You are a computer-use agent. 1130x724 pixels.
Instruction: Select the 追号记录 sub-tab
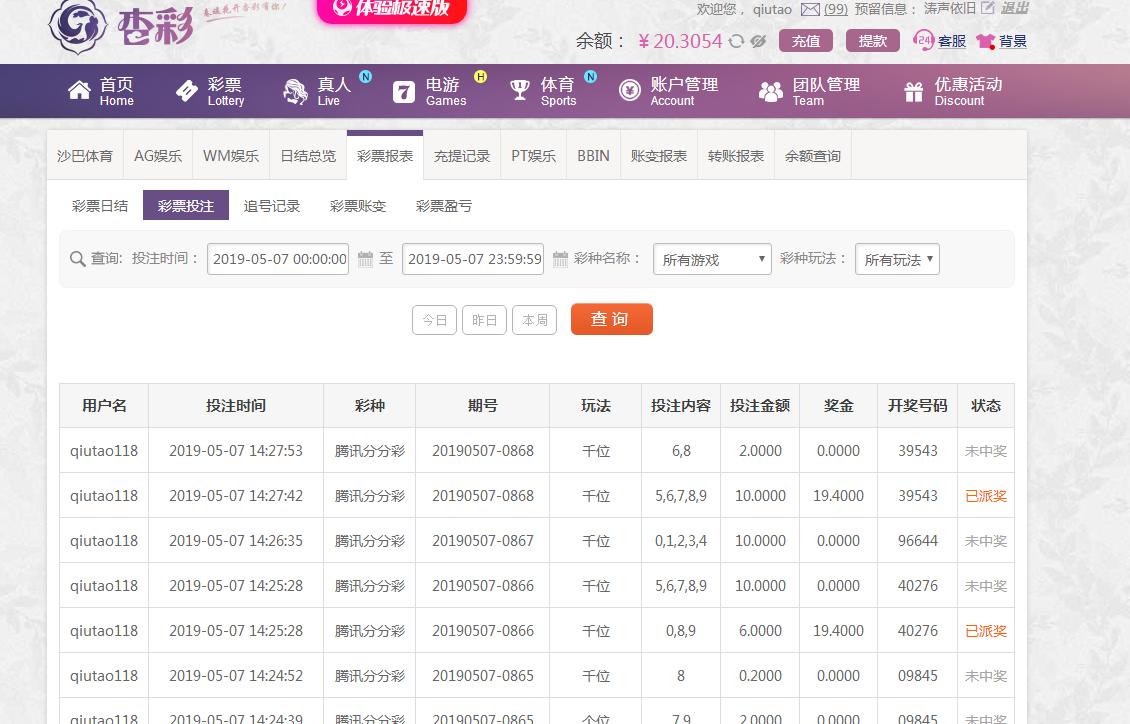(x=272, y=206)
